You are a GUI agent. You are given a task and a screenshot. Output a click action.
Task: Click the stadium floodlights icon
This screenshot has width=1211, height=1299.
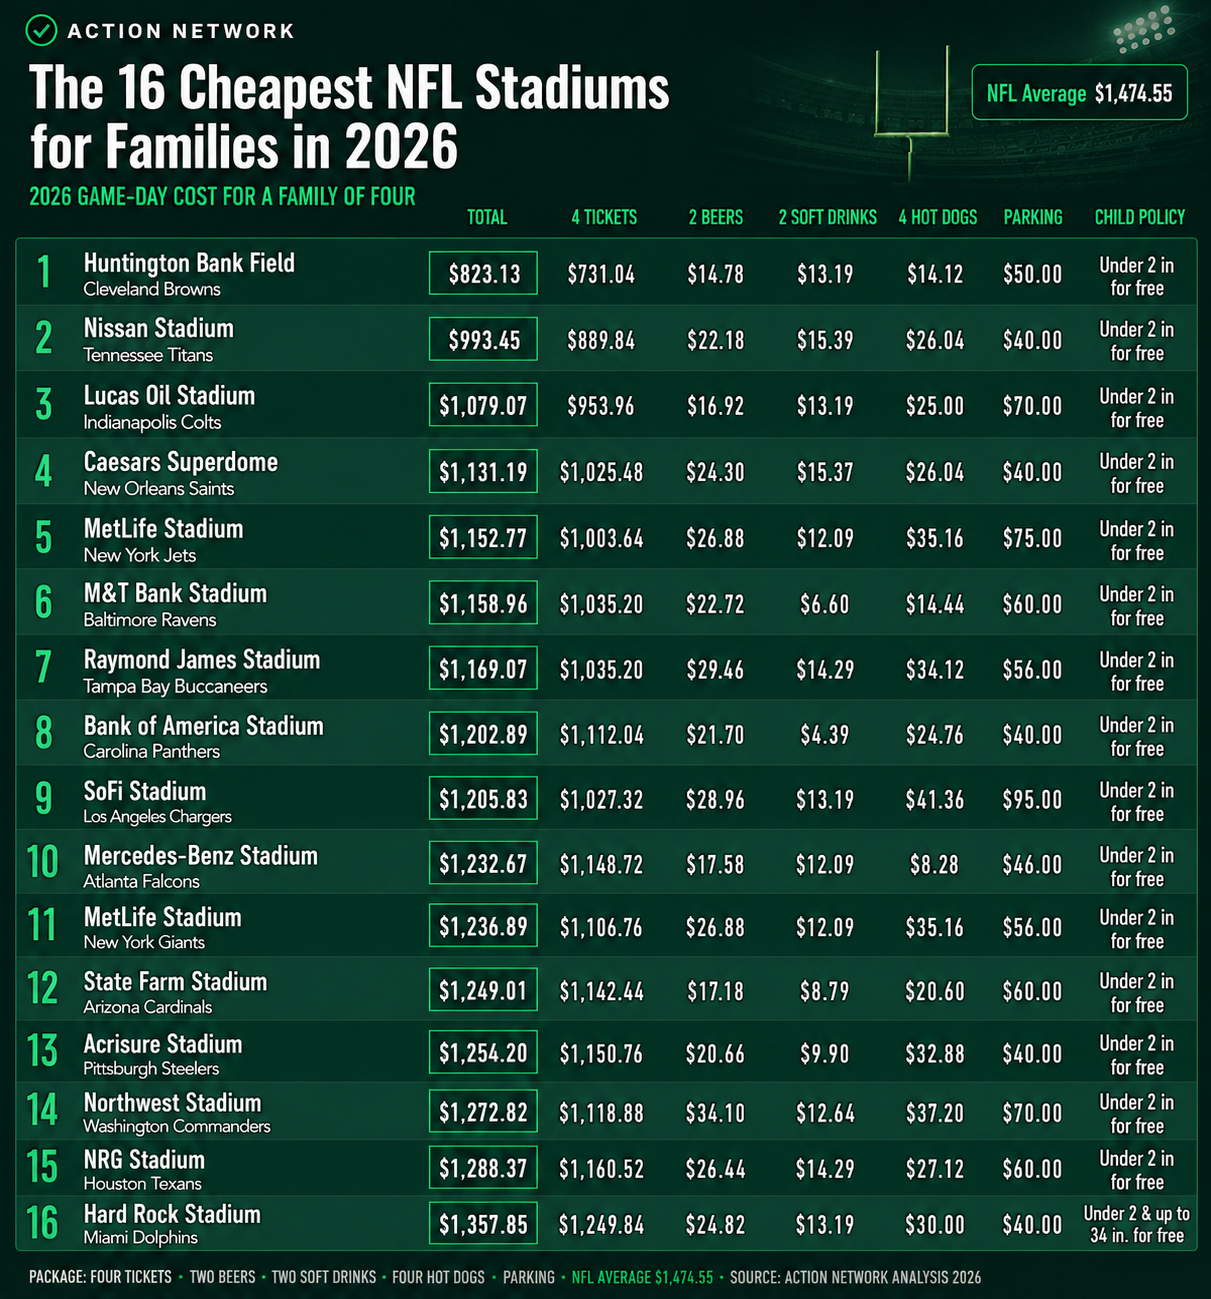click(1143, 29)
